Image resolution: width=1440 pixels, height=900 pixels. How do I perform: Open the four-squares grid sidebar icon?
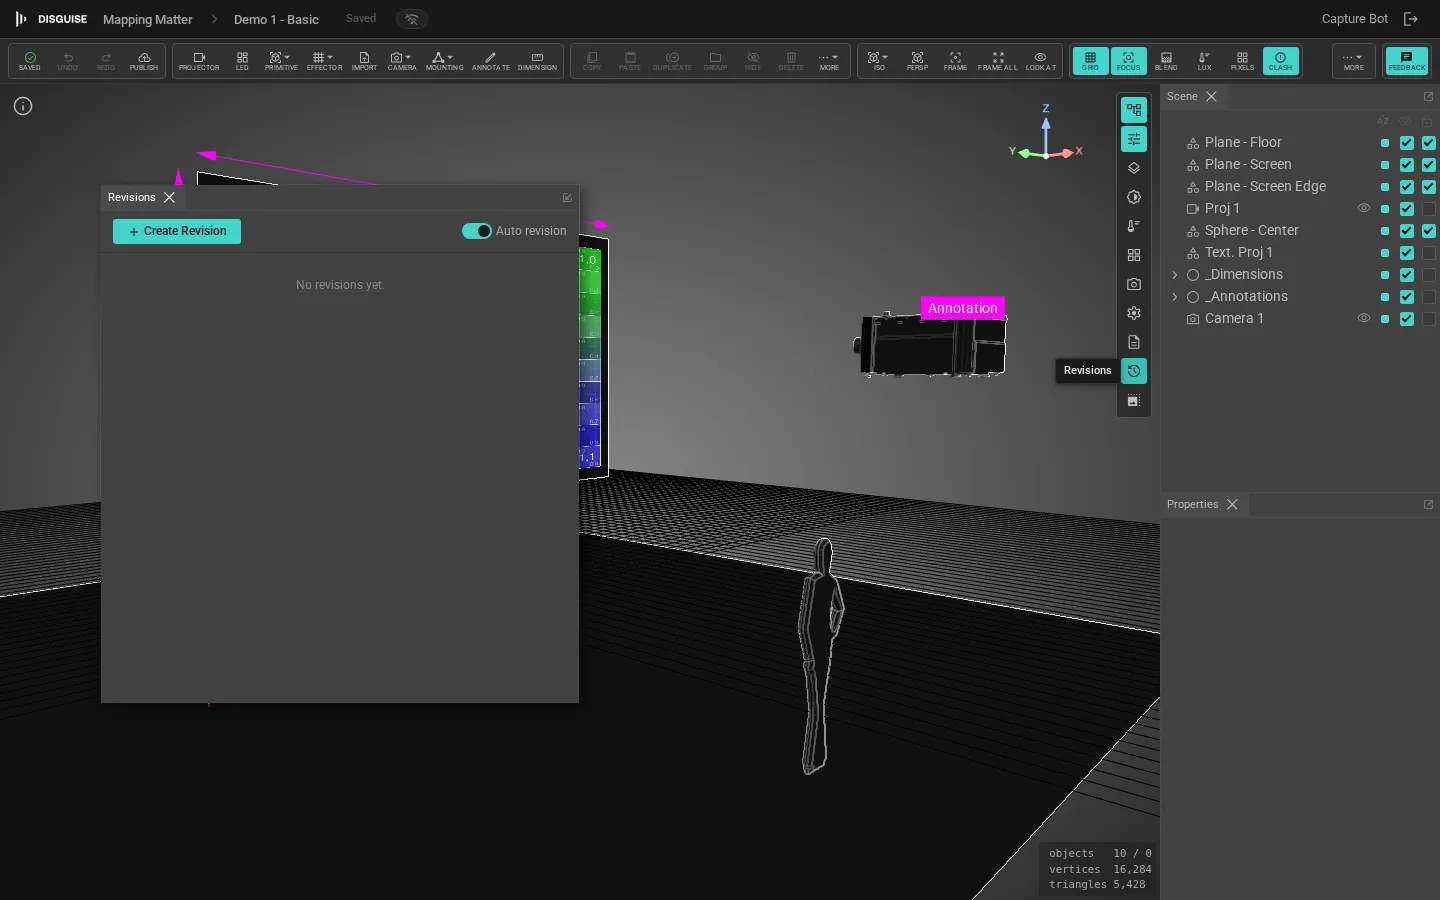(x=1134, y=255)
